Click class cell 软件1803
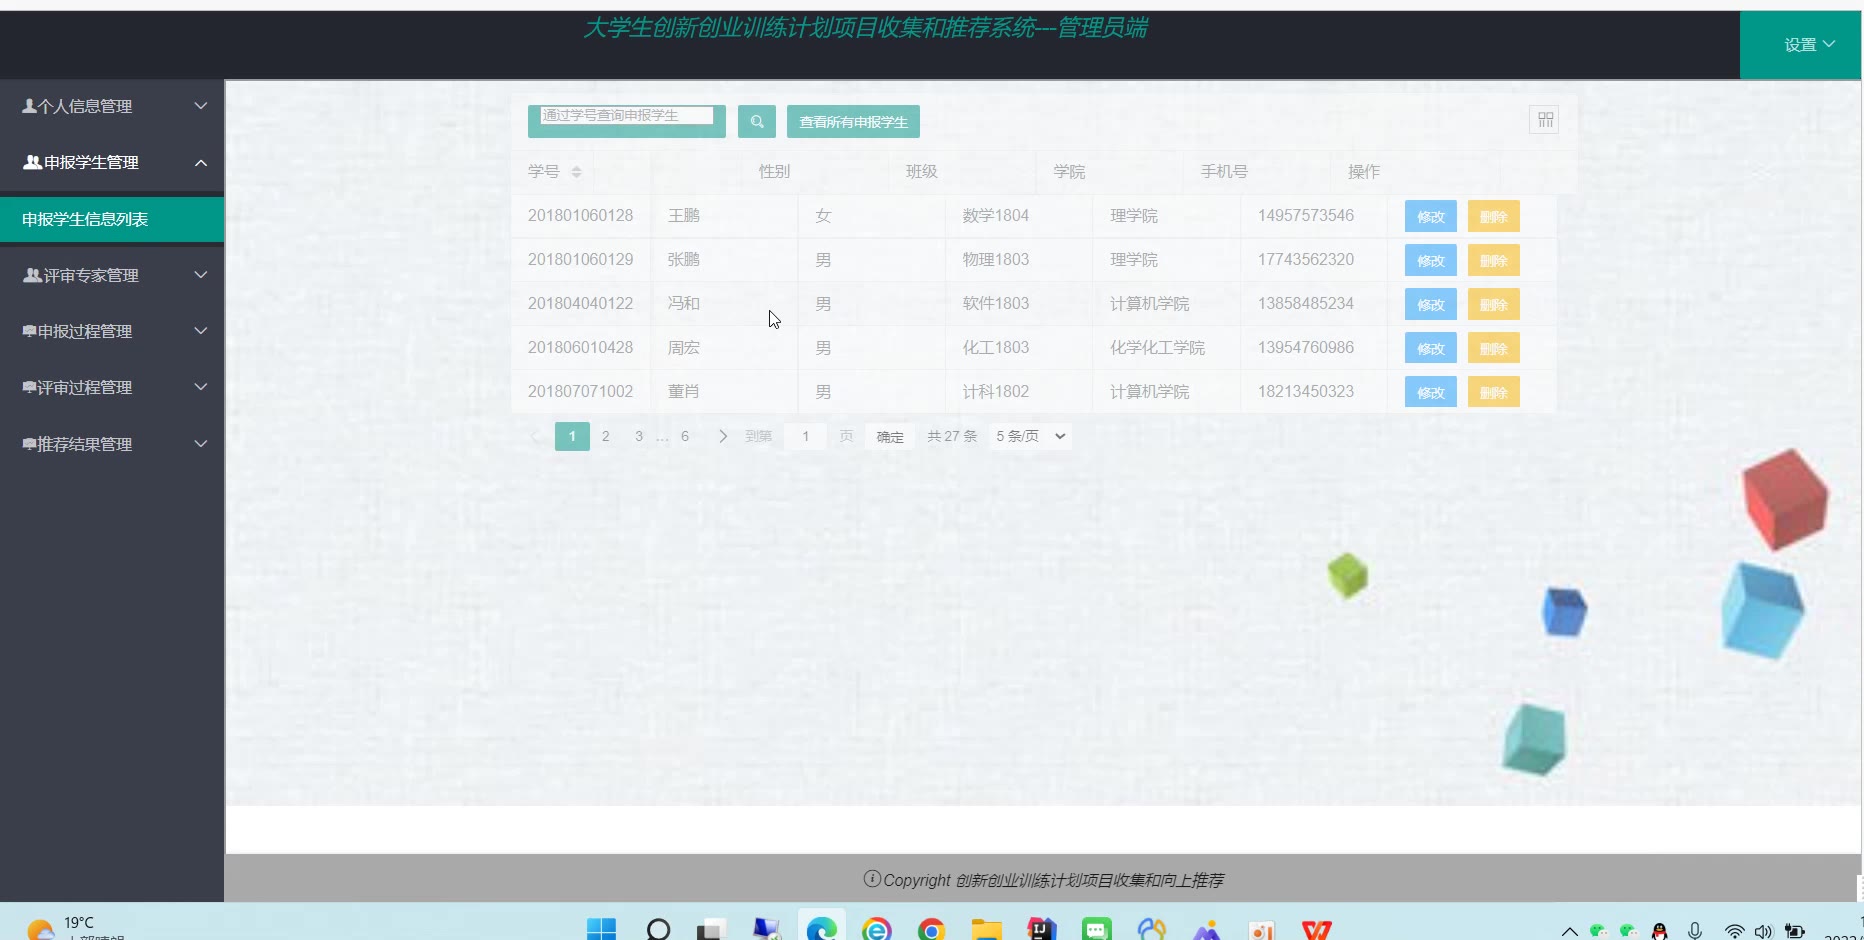1864x940 pixels. tap(996, 304)
